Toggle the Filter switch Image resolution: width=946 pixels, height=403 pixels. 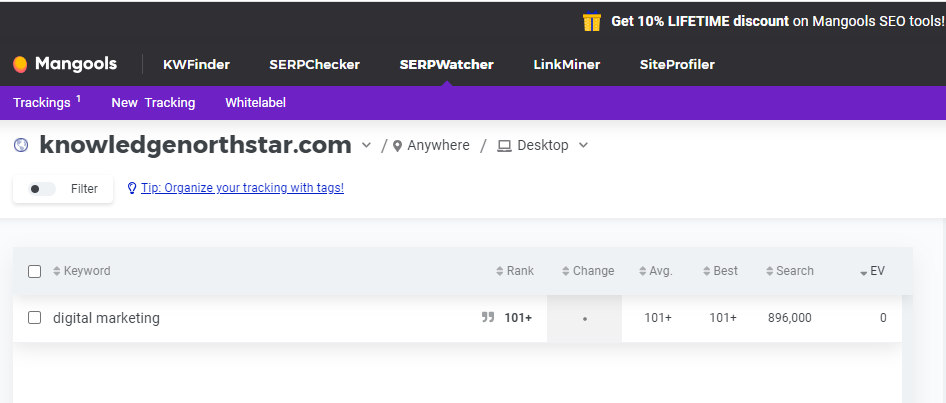click(x=42, y=189)
